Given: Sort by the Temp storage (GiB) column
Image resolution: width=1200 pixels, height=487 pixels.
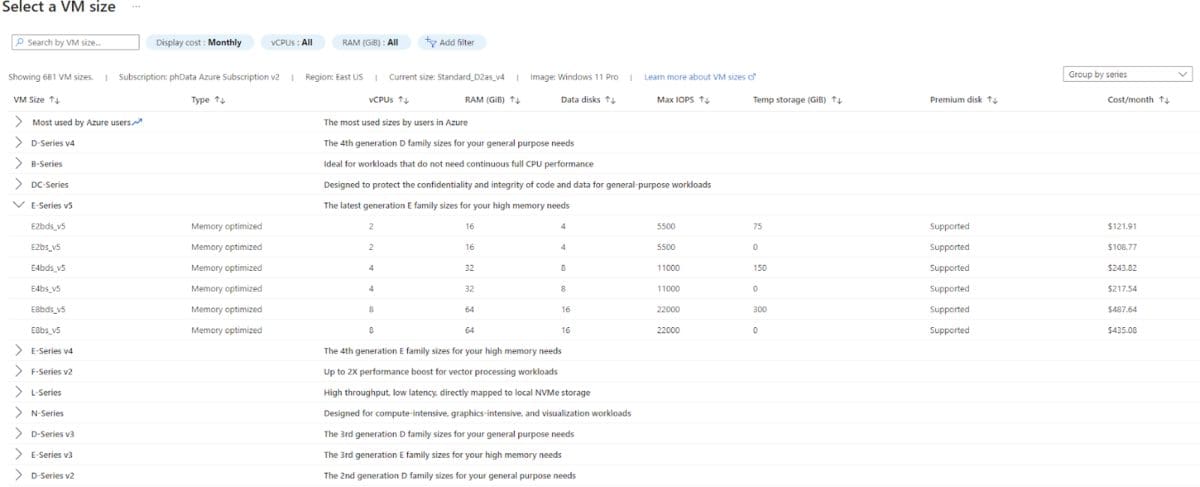Looking at the screenshot, I should click(798, 100).
